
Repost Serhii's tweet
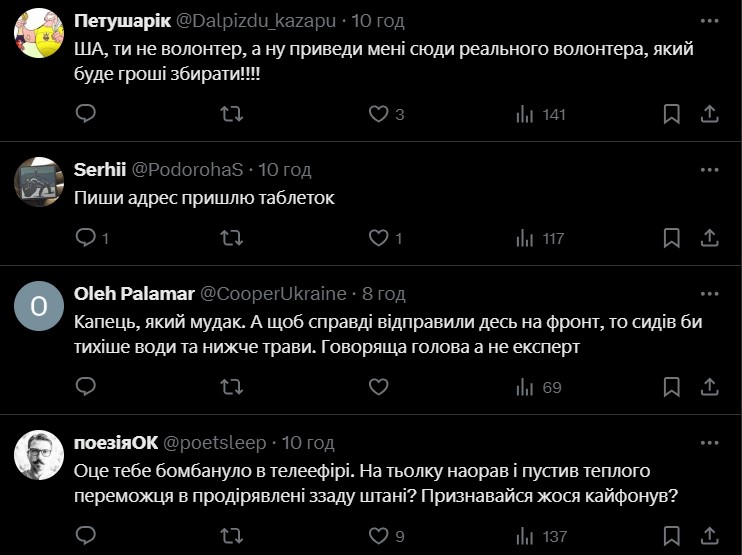tap(231, 238)
